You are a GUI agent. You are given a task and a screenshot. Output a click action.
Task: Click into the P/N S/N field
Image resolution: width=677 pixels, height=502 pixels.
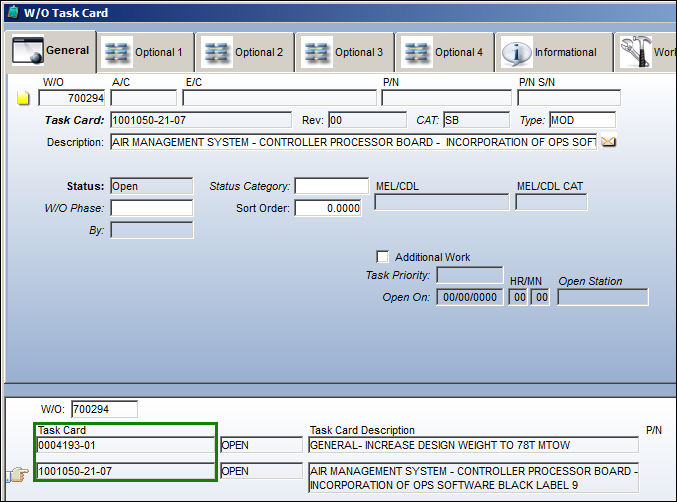569,98
